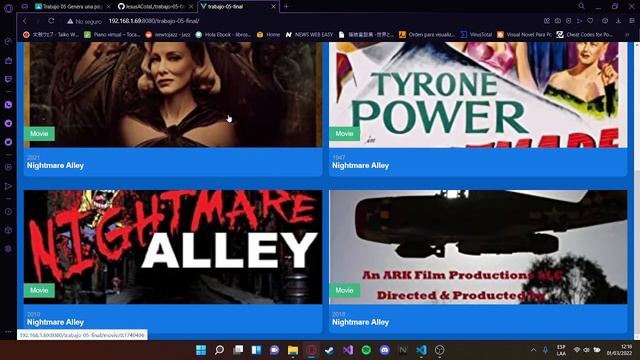Click 'Nightmare Alley' title under 2010
This screenshot has height=360, width=640.
coord(56,322)
